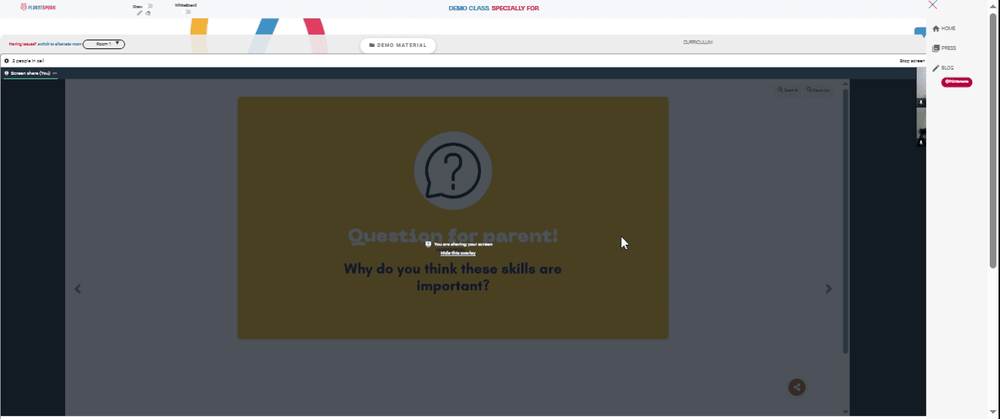Click bottom participant video thumbnail
Image resolution: width=1000 pixels, height=419 pixels.
[921, 127]
